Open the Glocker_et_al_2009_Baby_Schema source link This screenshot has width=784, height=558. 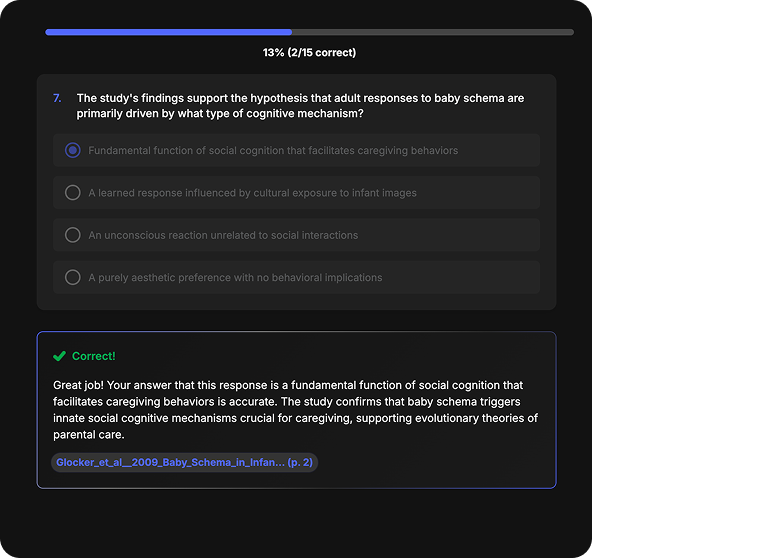[184, 462]
